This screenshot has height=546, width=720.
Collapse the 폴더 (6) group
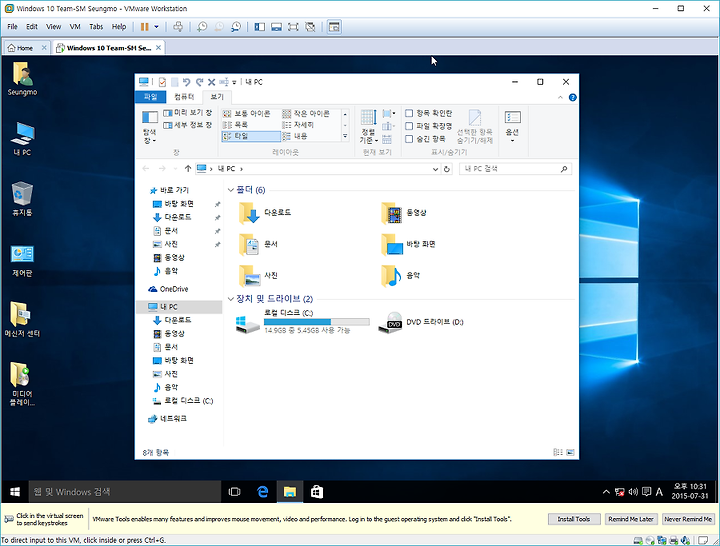coord(231,190)
